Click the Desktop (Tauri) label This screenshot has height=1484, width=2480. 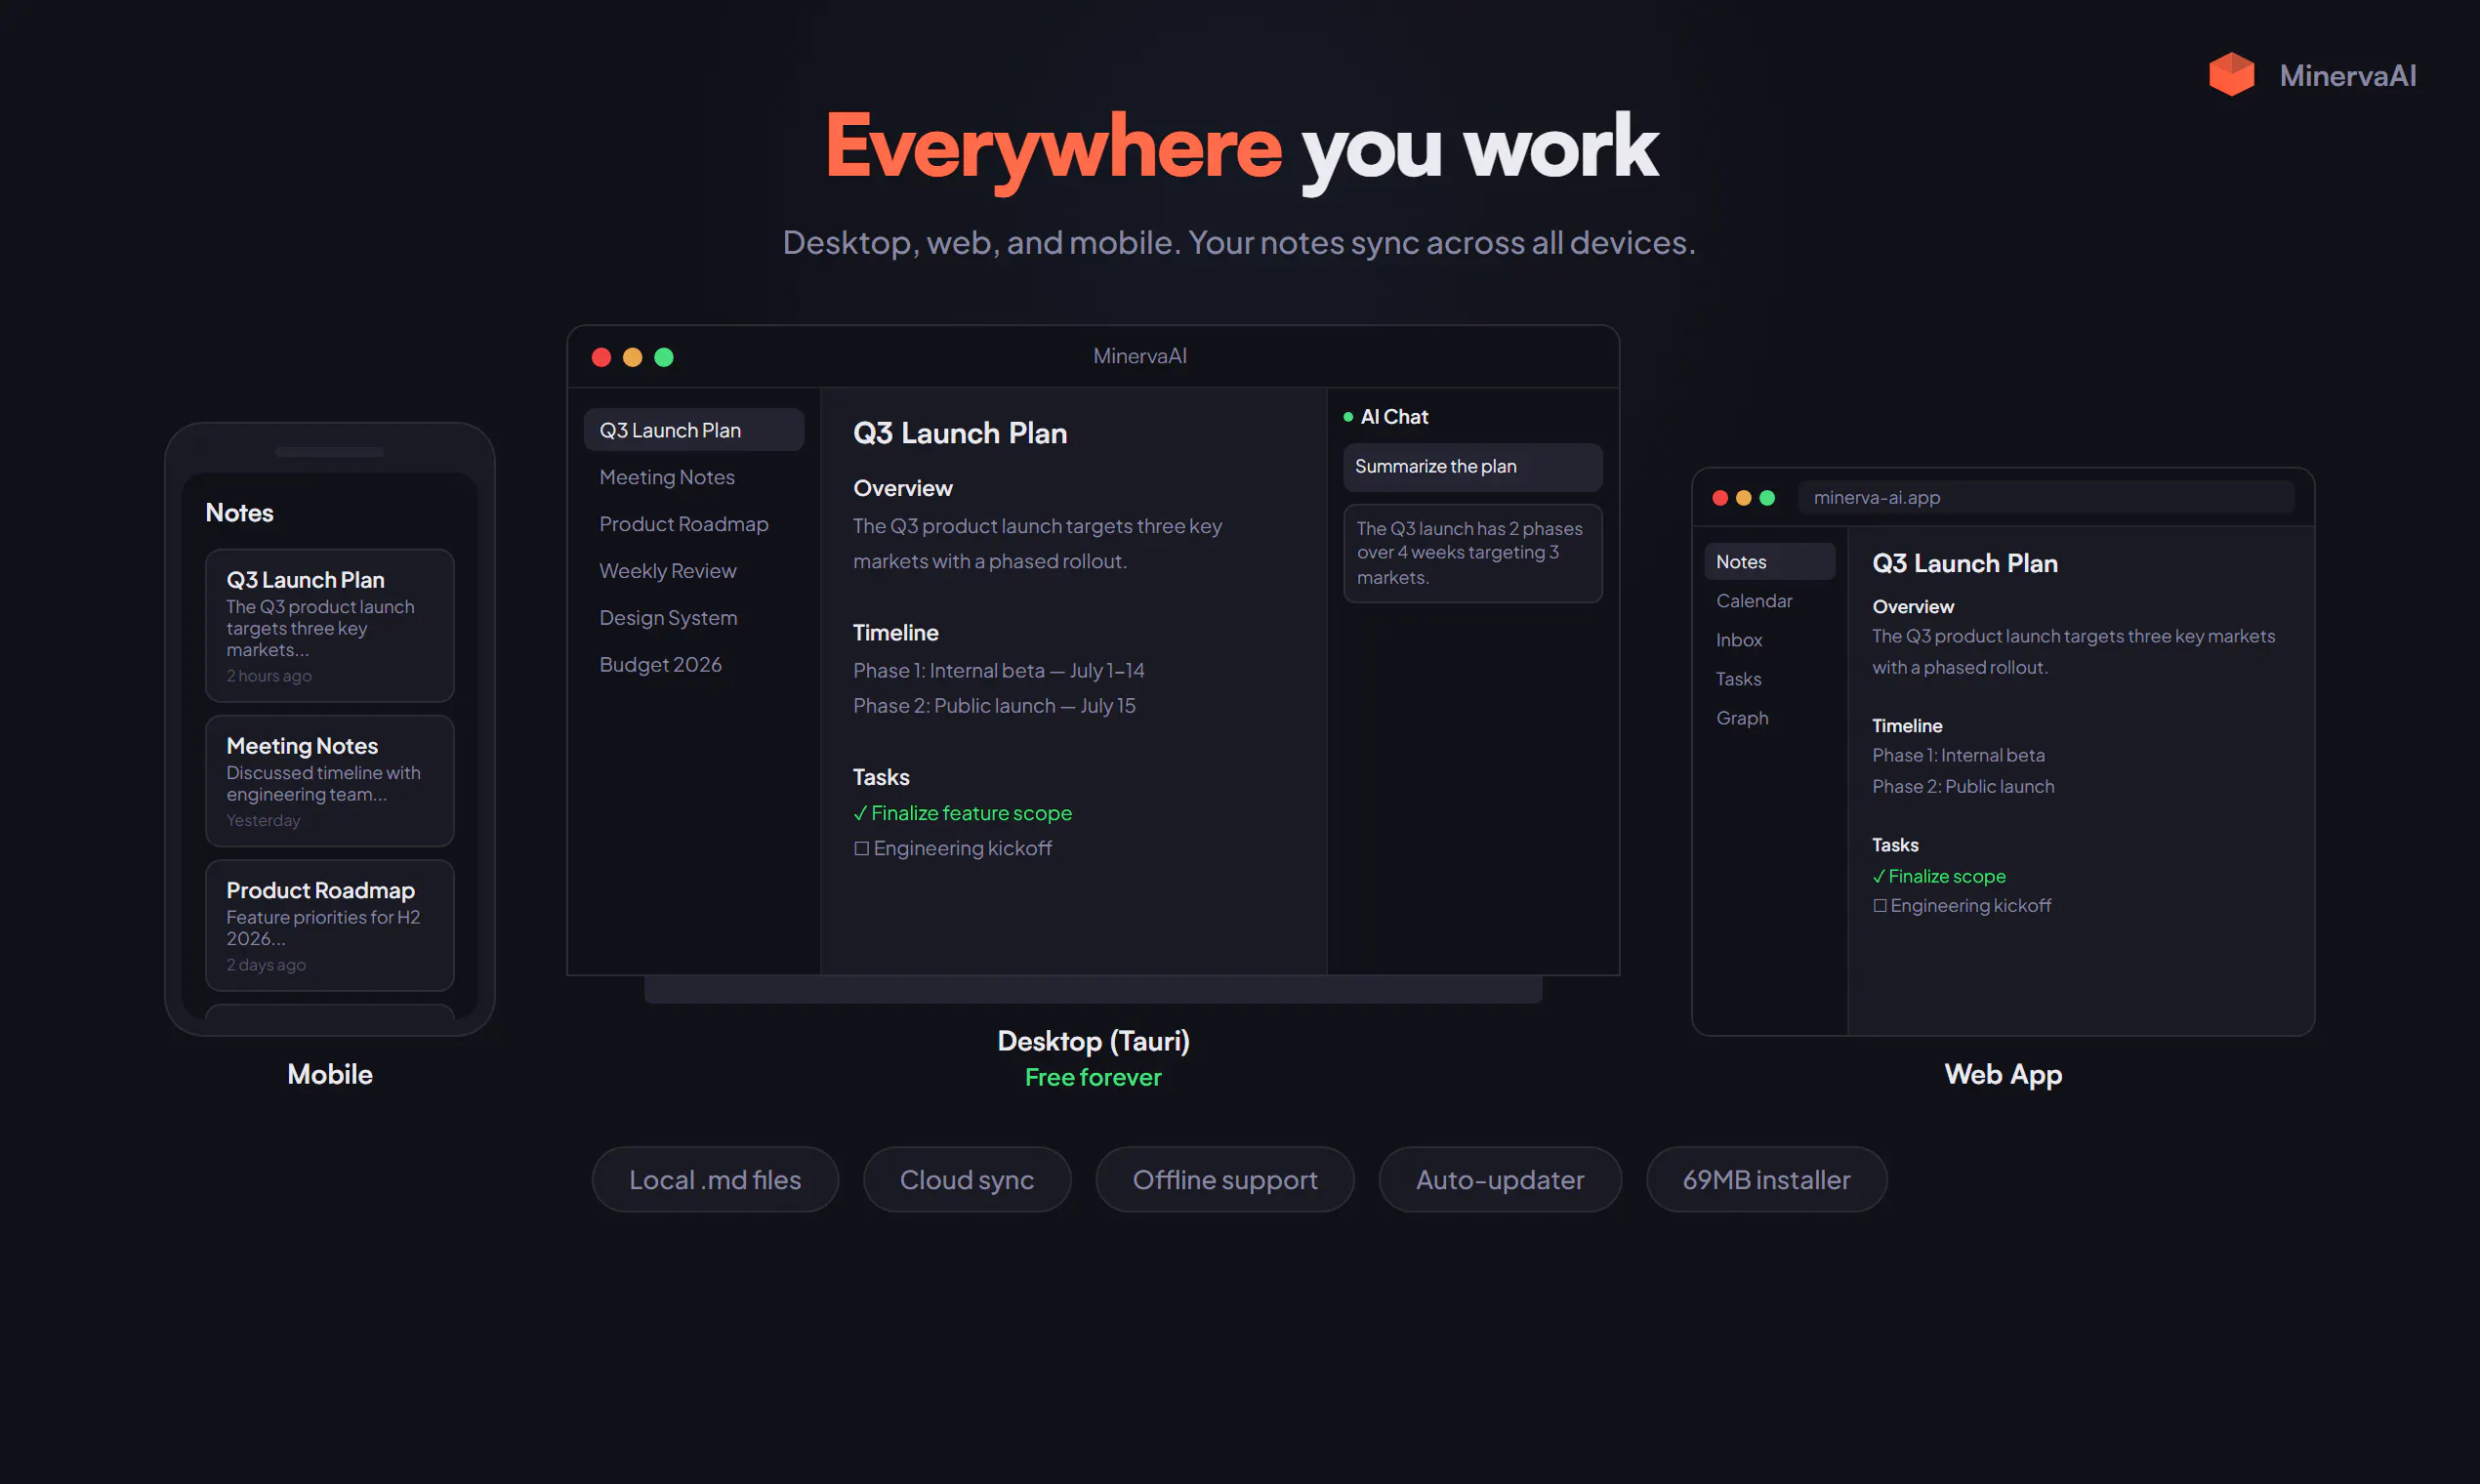point(1093,1041)
